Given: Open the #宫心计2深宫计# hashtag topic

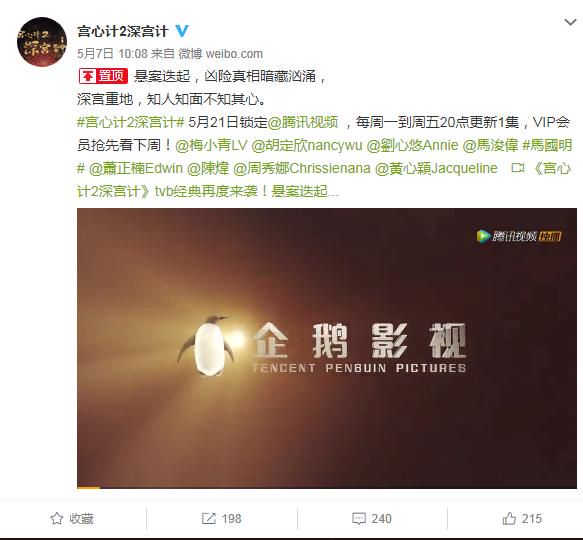Looking at the screenshot, I should (x=131, y=122).
